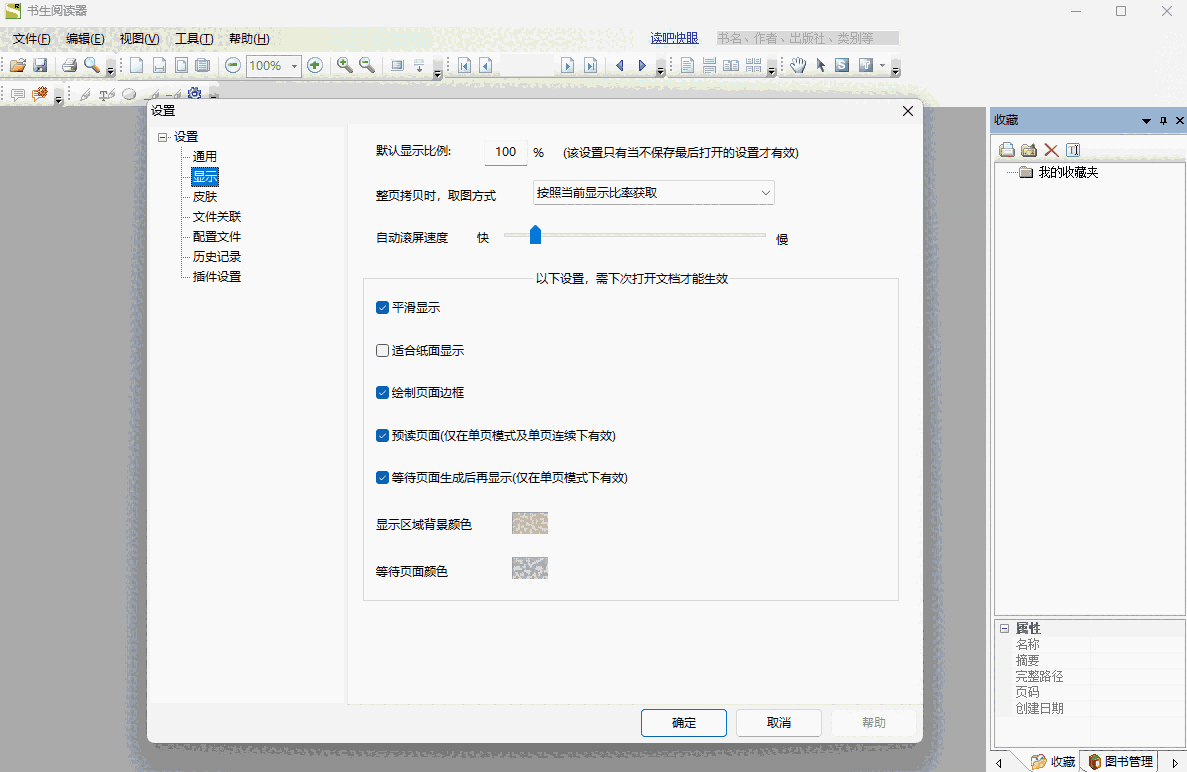Open the search magnifier tool
The height and width of the screenshot is (772, 1187).
coord(90,65)
